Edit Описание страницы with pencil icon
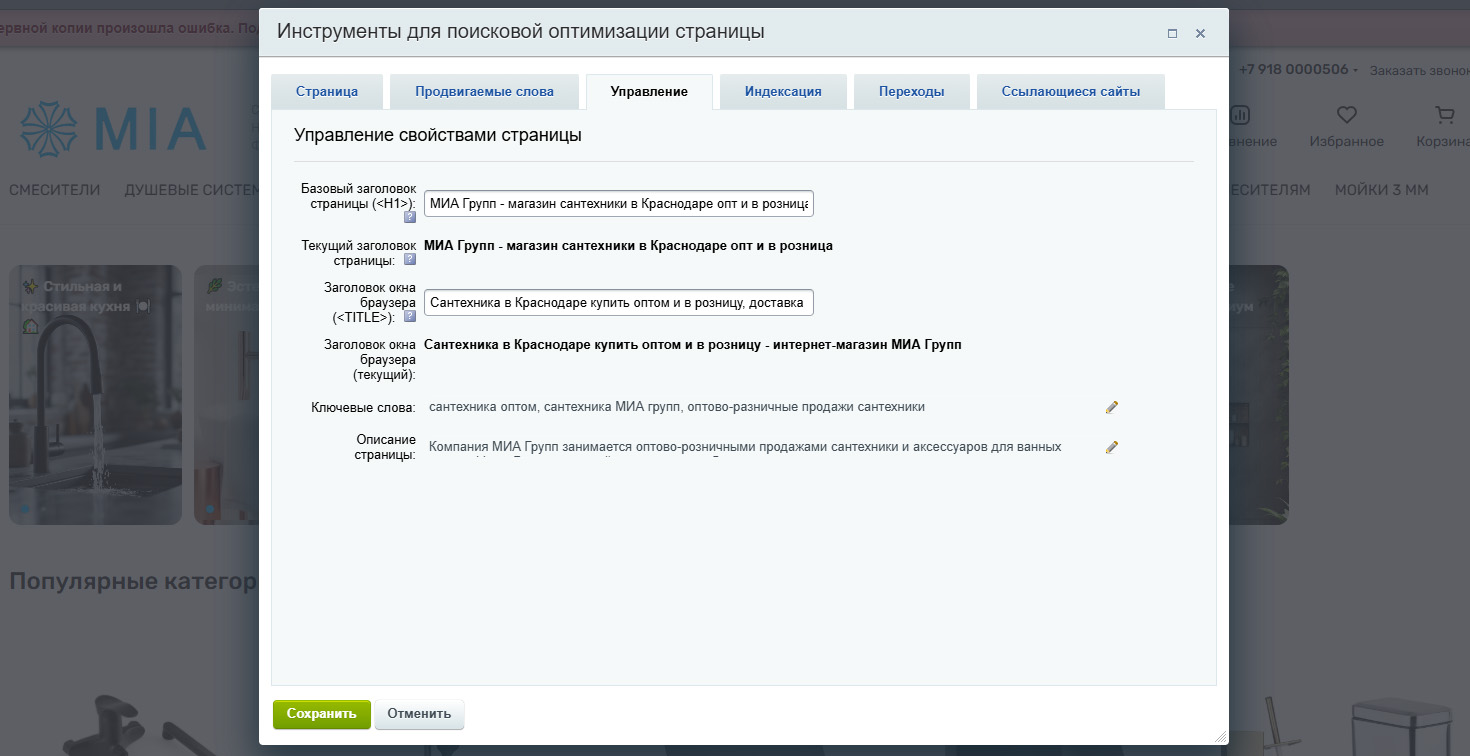The width and height of the screenshot is (1470, 756). [x=1112, y=447]
